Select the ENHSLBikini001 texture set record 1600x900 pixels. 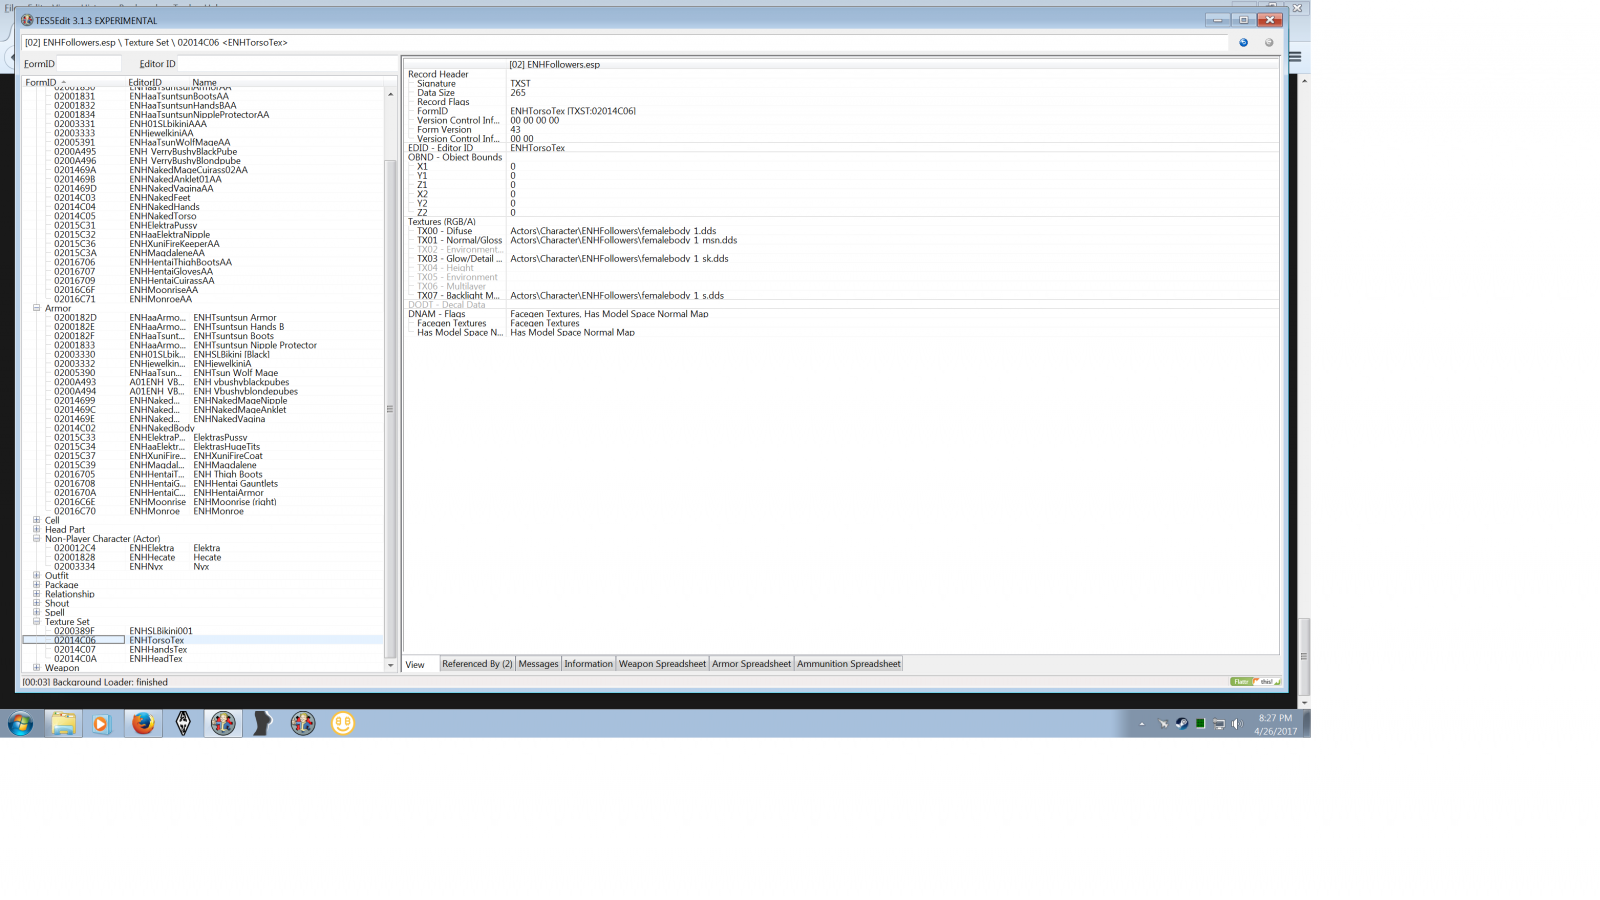click(202, 631)
